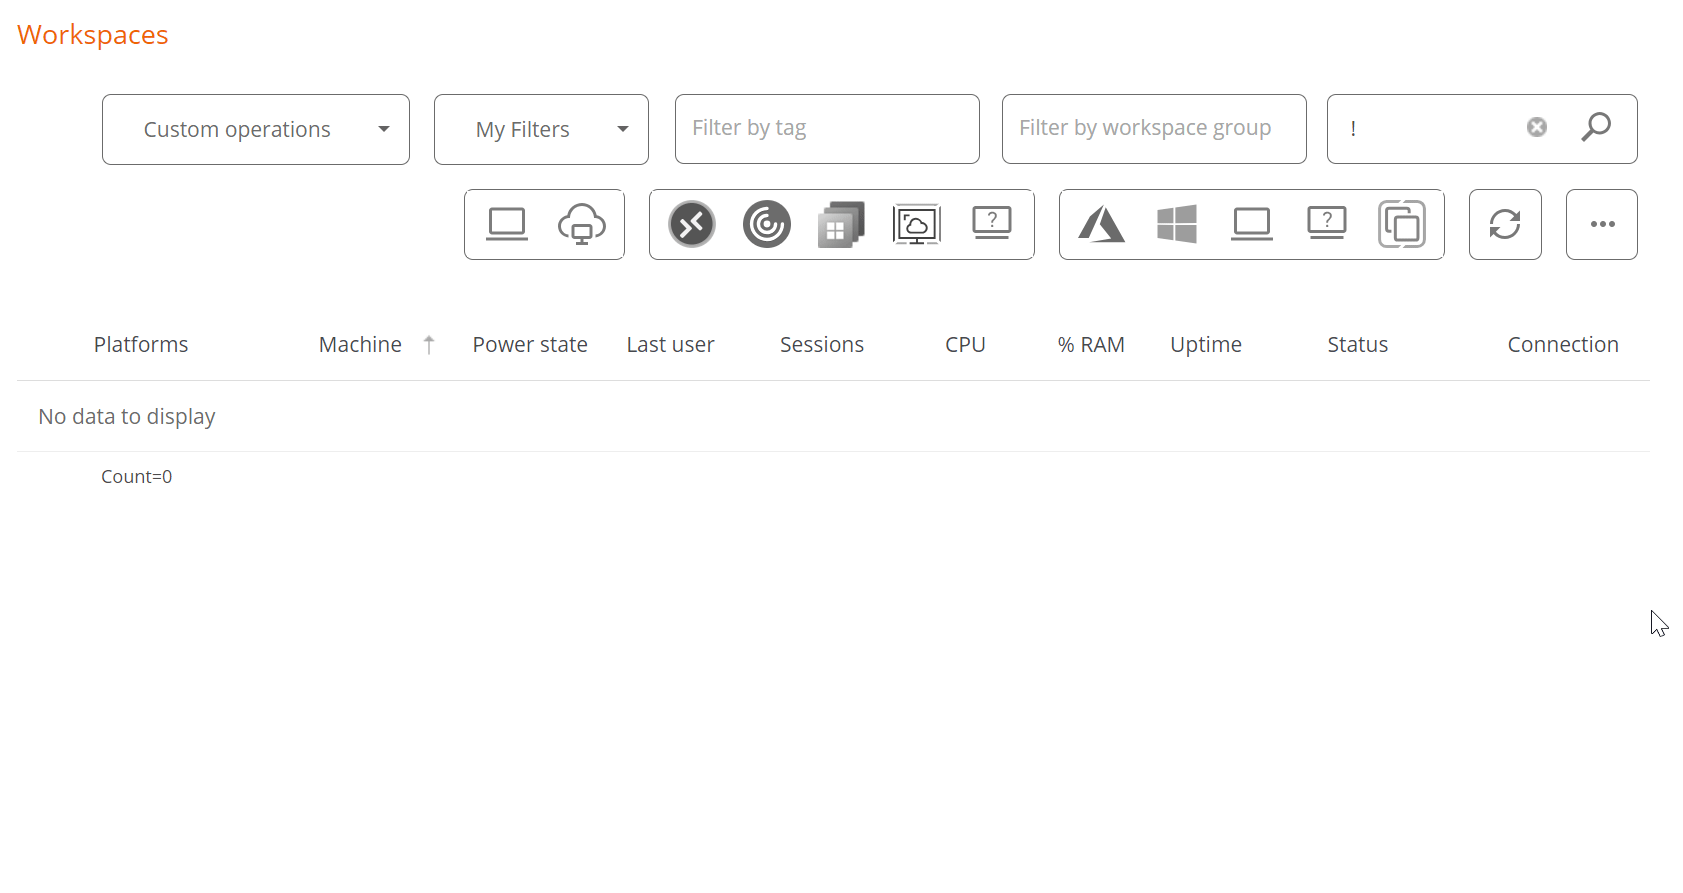The height and width of the screenshot is (893, 1683).
Task: Sort by the Uptime column
Action: pyautogui.click(x=1206, y=344)
